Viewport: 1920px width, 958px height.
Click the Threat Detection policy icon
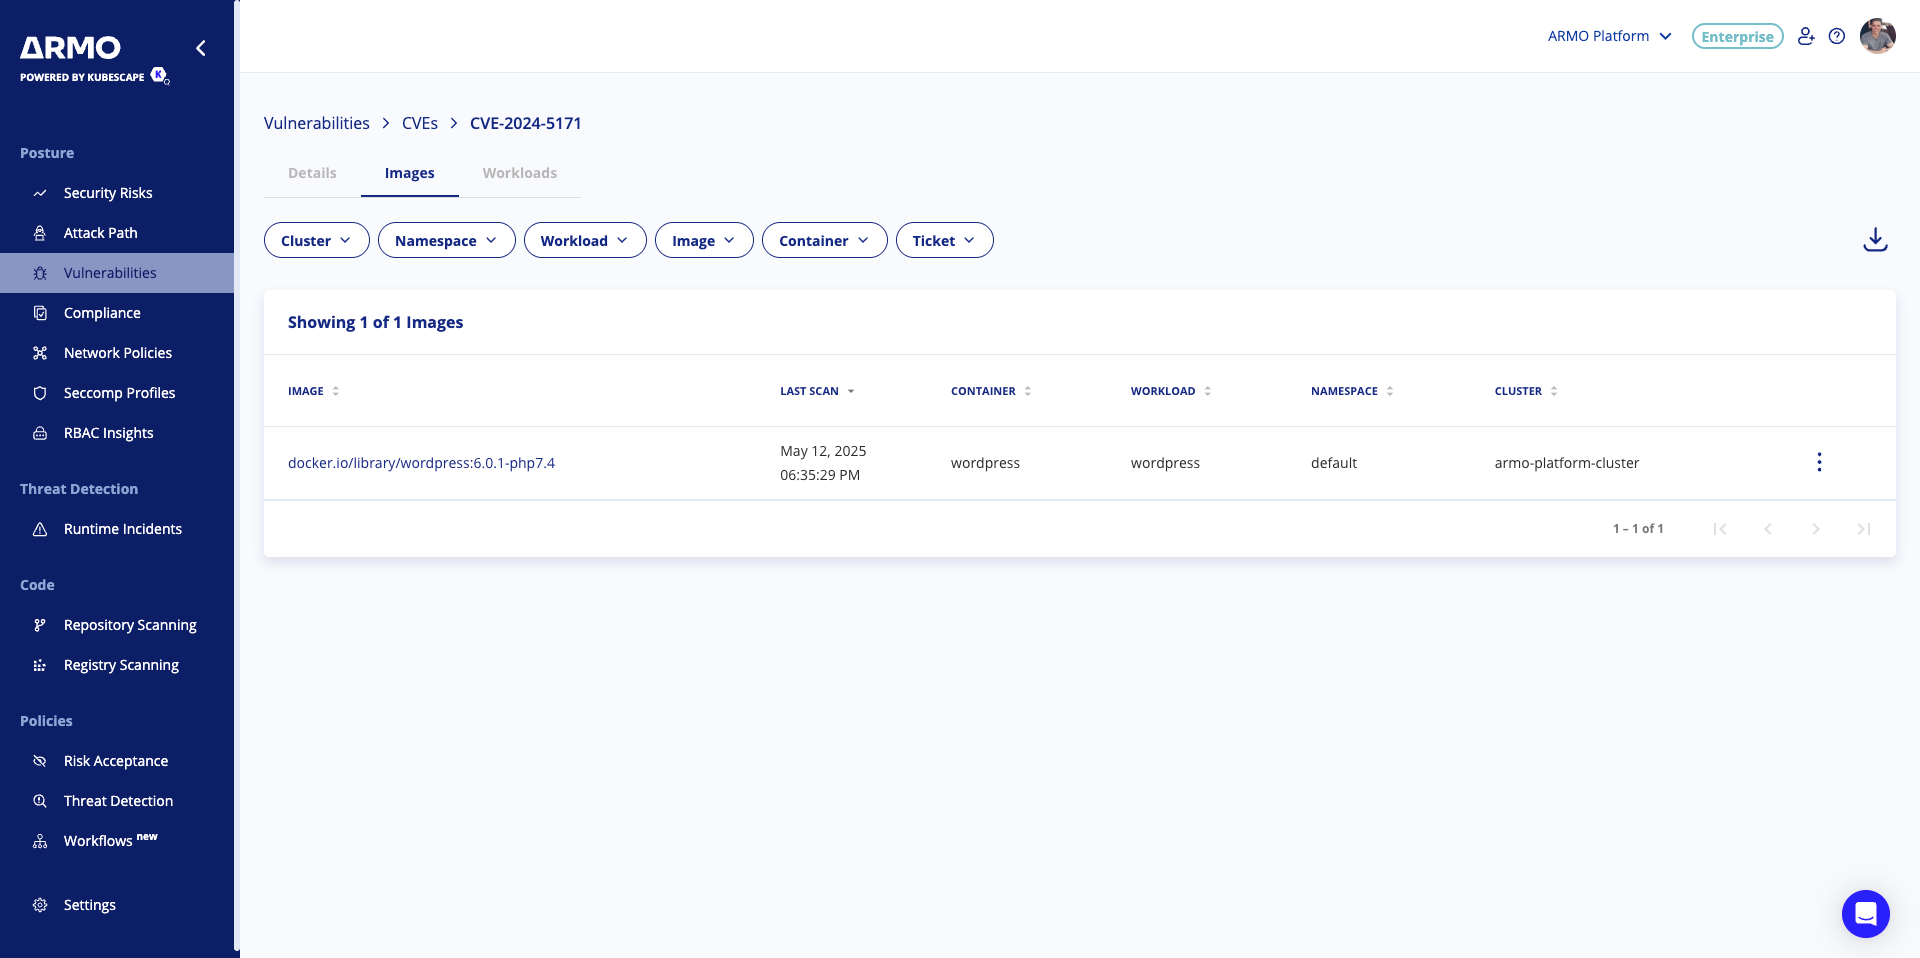click(x=40, y=801)
